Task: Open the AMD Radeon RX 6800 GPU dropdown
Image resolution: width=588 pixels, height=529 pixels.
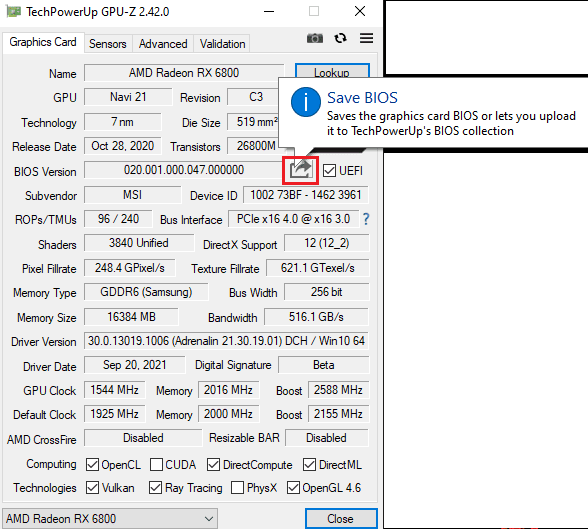Action: [110, 519]
